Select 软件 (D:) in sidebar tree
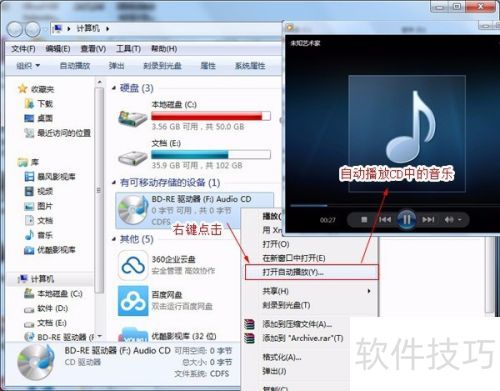500x391 pixels. [x=46, y=308]
